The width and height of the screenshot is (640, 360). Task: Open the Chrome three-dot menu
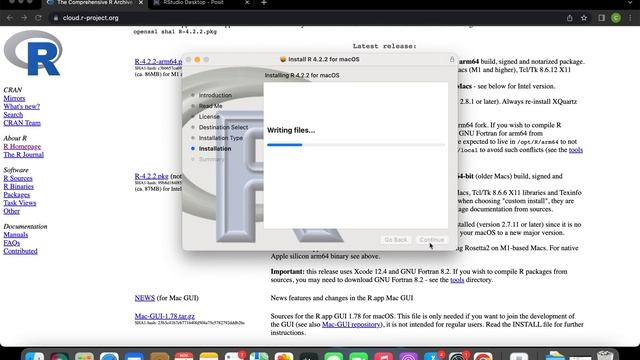[x=630, y=18]
